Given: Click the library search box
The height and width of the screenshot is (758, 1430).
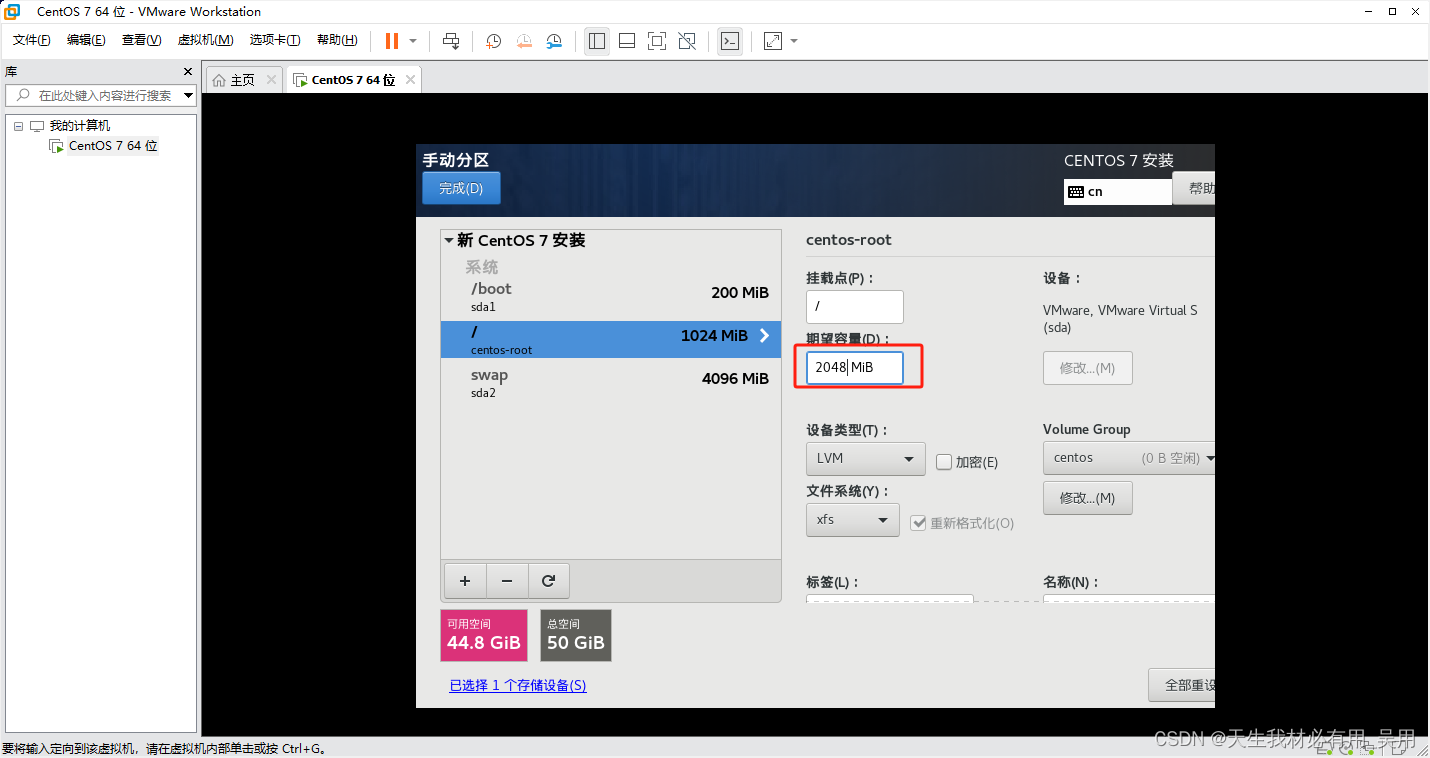Looking at the screenshot, I should (94, 95).
